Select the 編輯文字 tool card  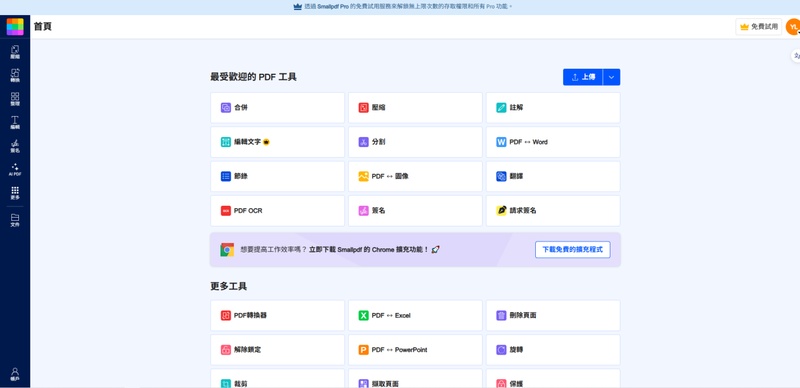[278, 142]
